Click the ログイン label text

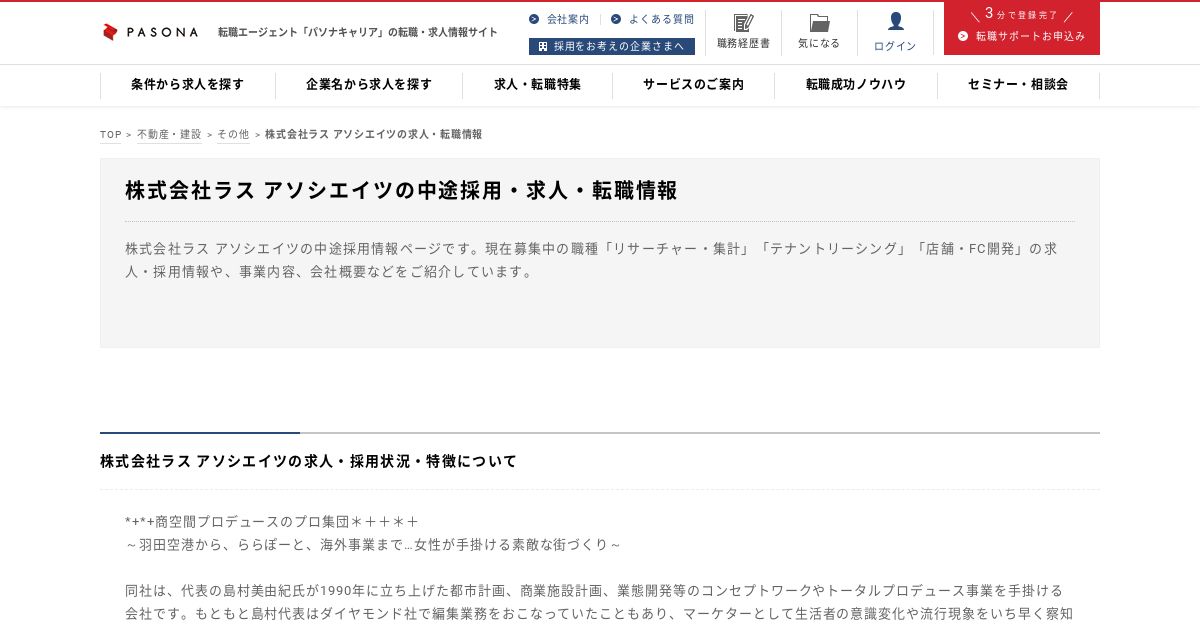coord(895,46)
